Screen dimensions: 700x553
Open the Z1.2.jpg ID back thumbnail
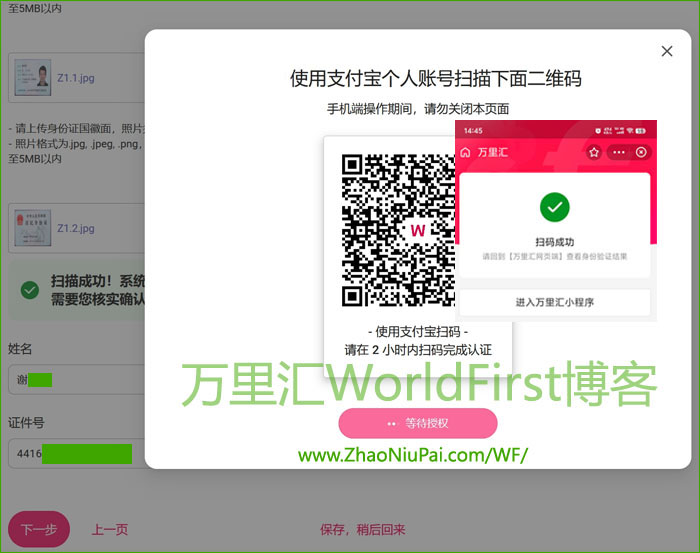click(33, 228)
